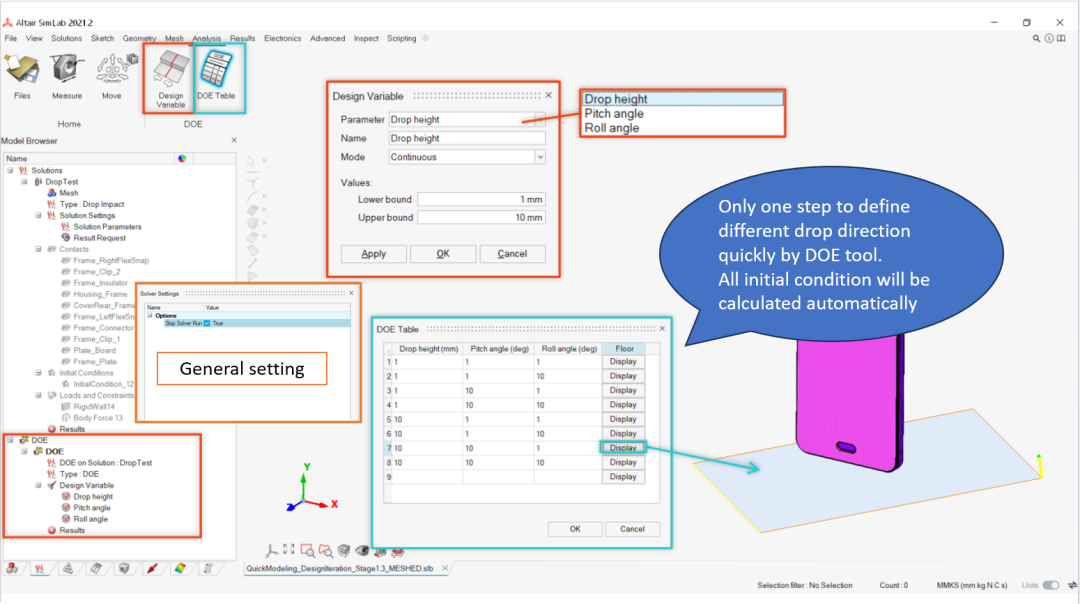Click the search magnifier icon top right
Viewport: 1080px width, 604px height.
pos(1037,38)
